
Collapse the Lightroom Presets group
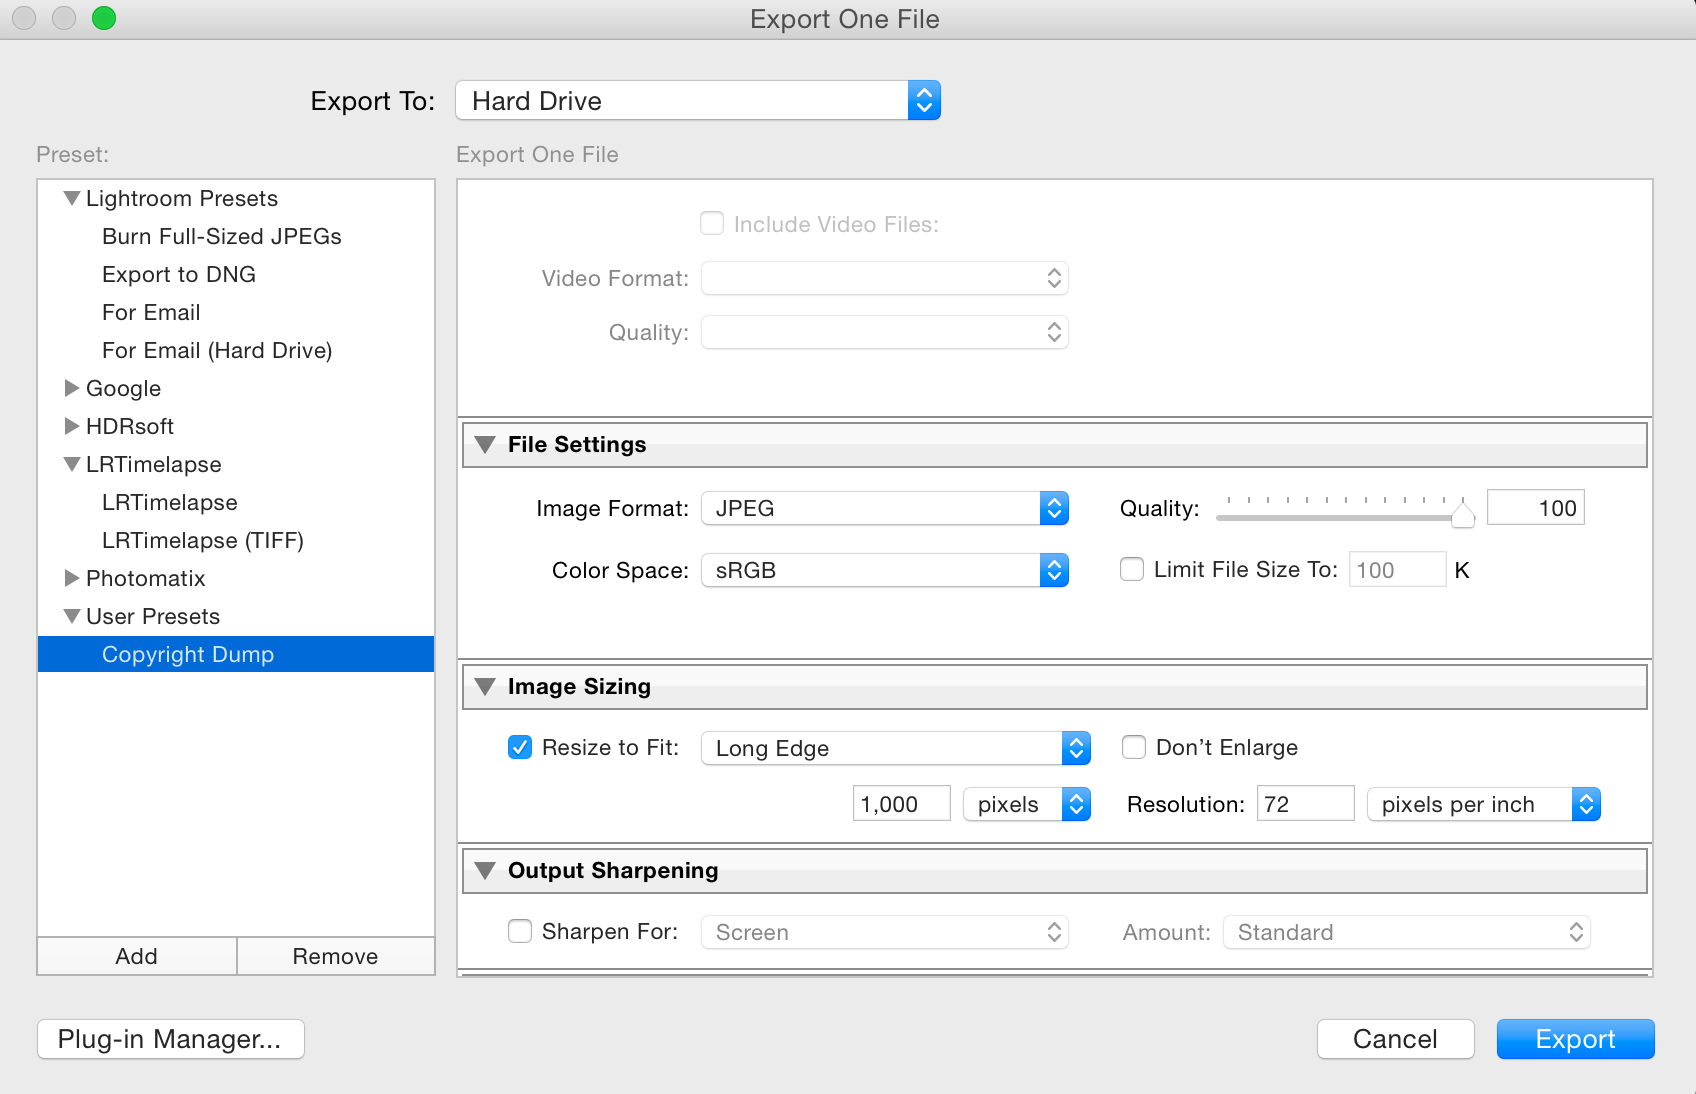[72, 198]
